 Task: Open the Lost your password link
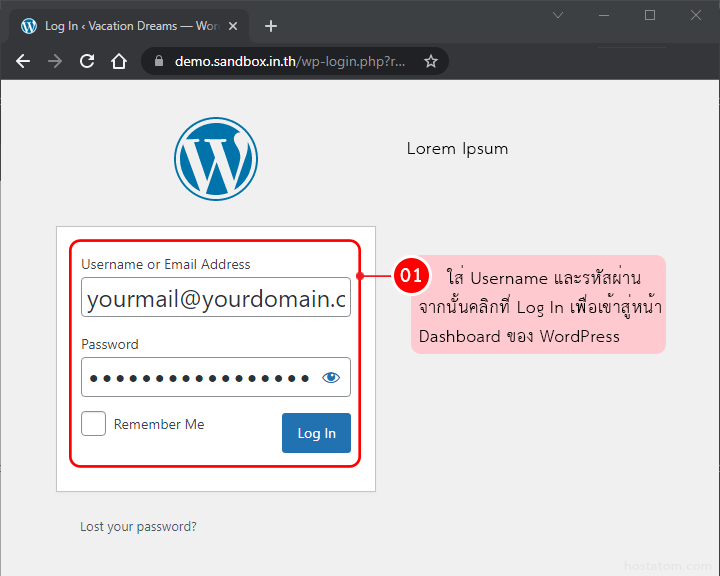point(138,526)
